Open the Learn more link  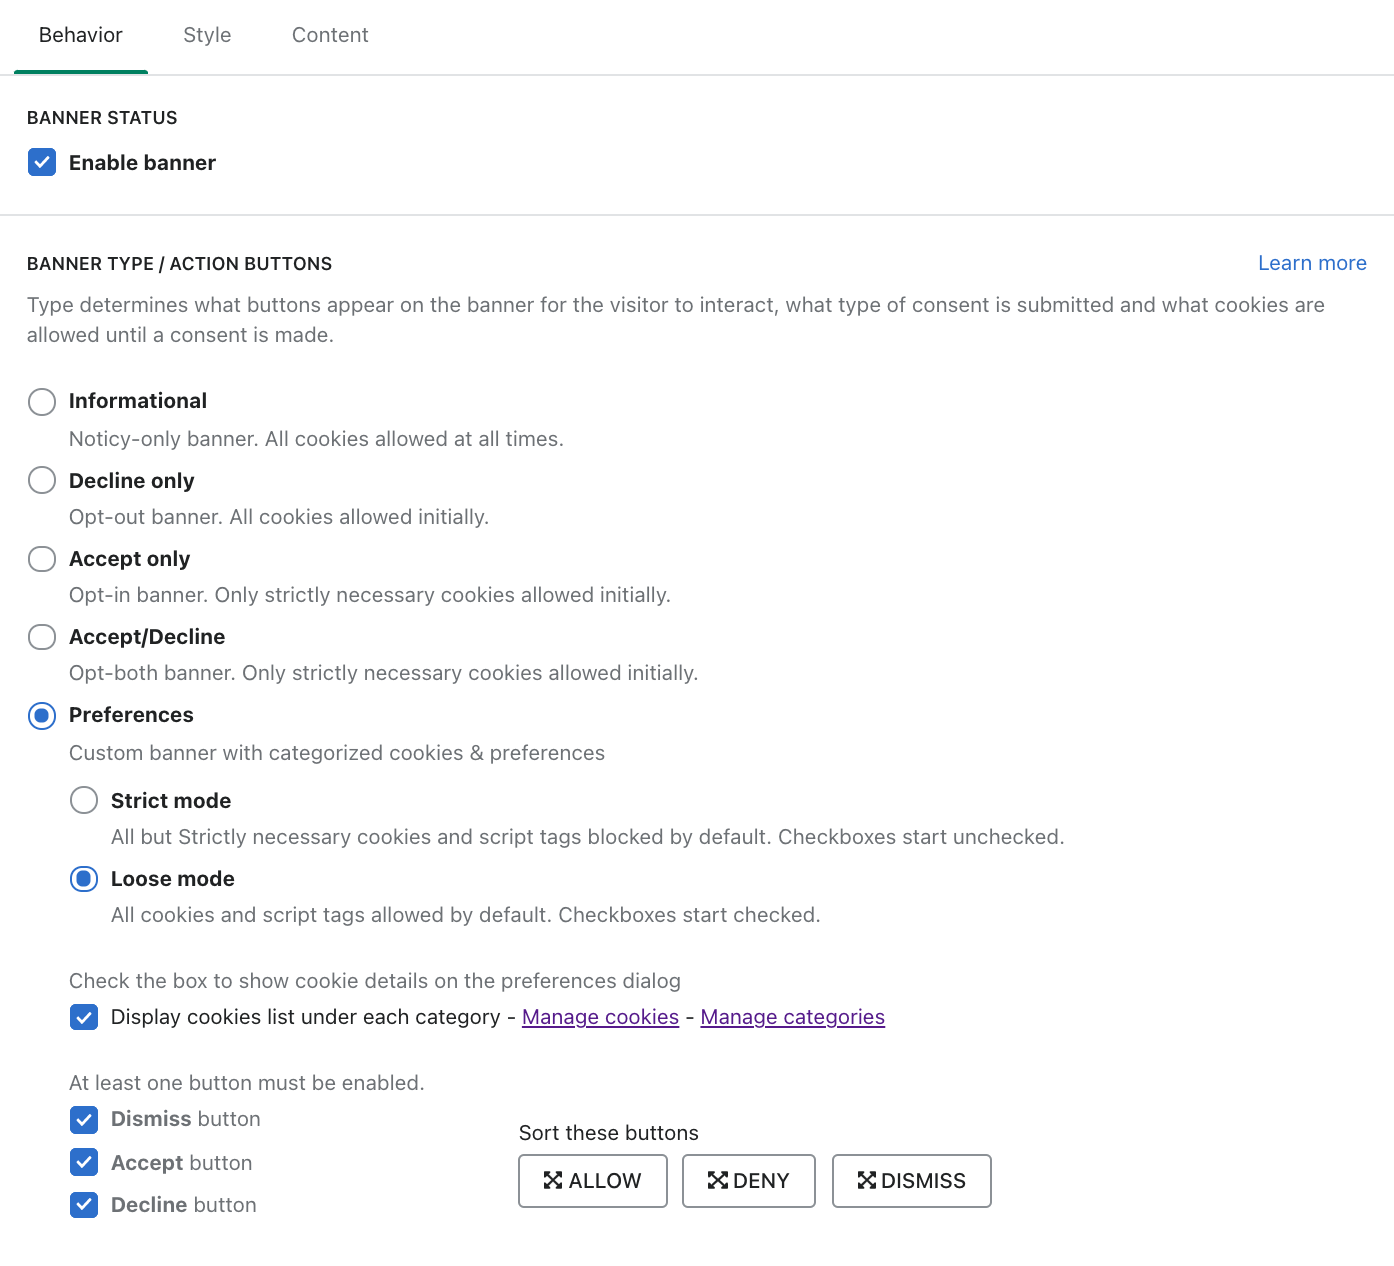tap(1311, 263)
